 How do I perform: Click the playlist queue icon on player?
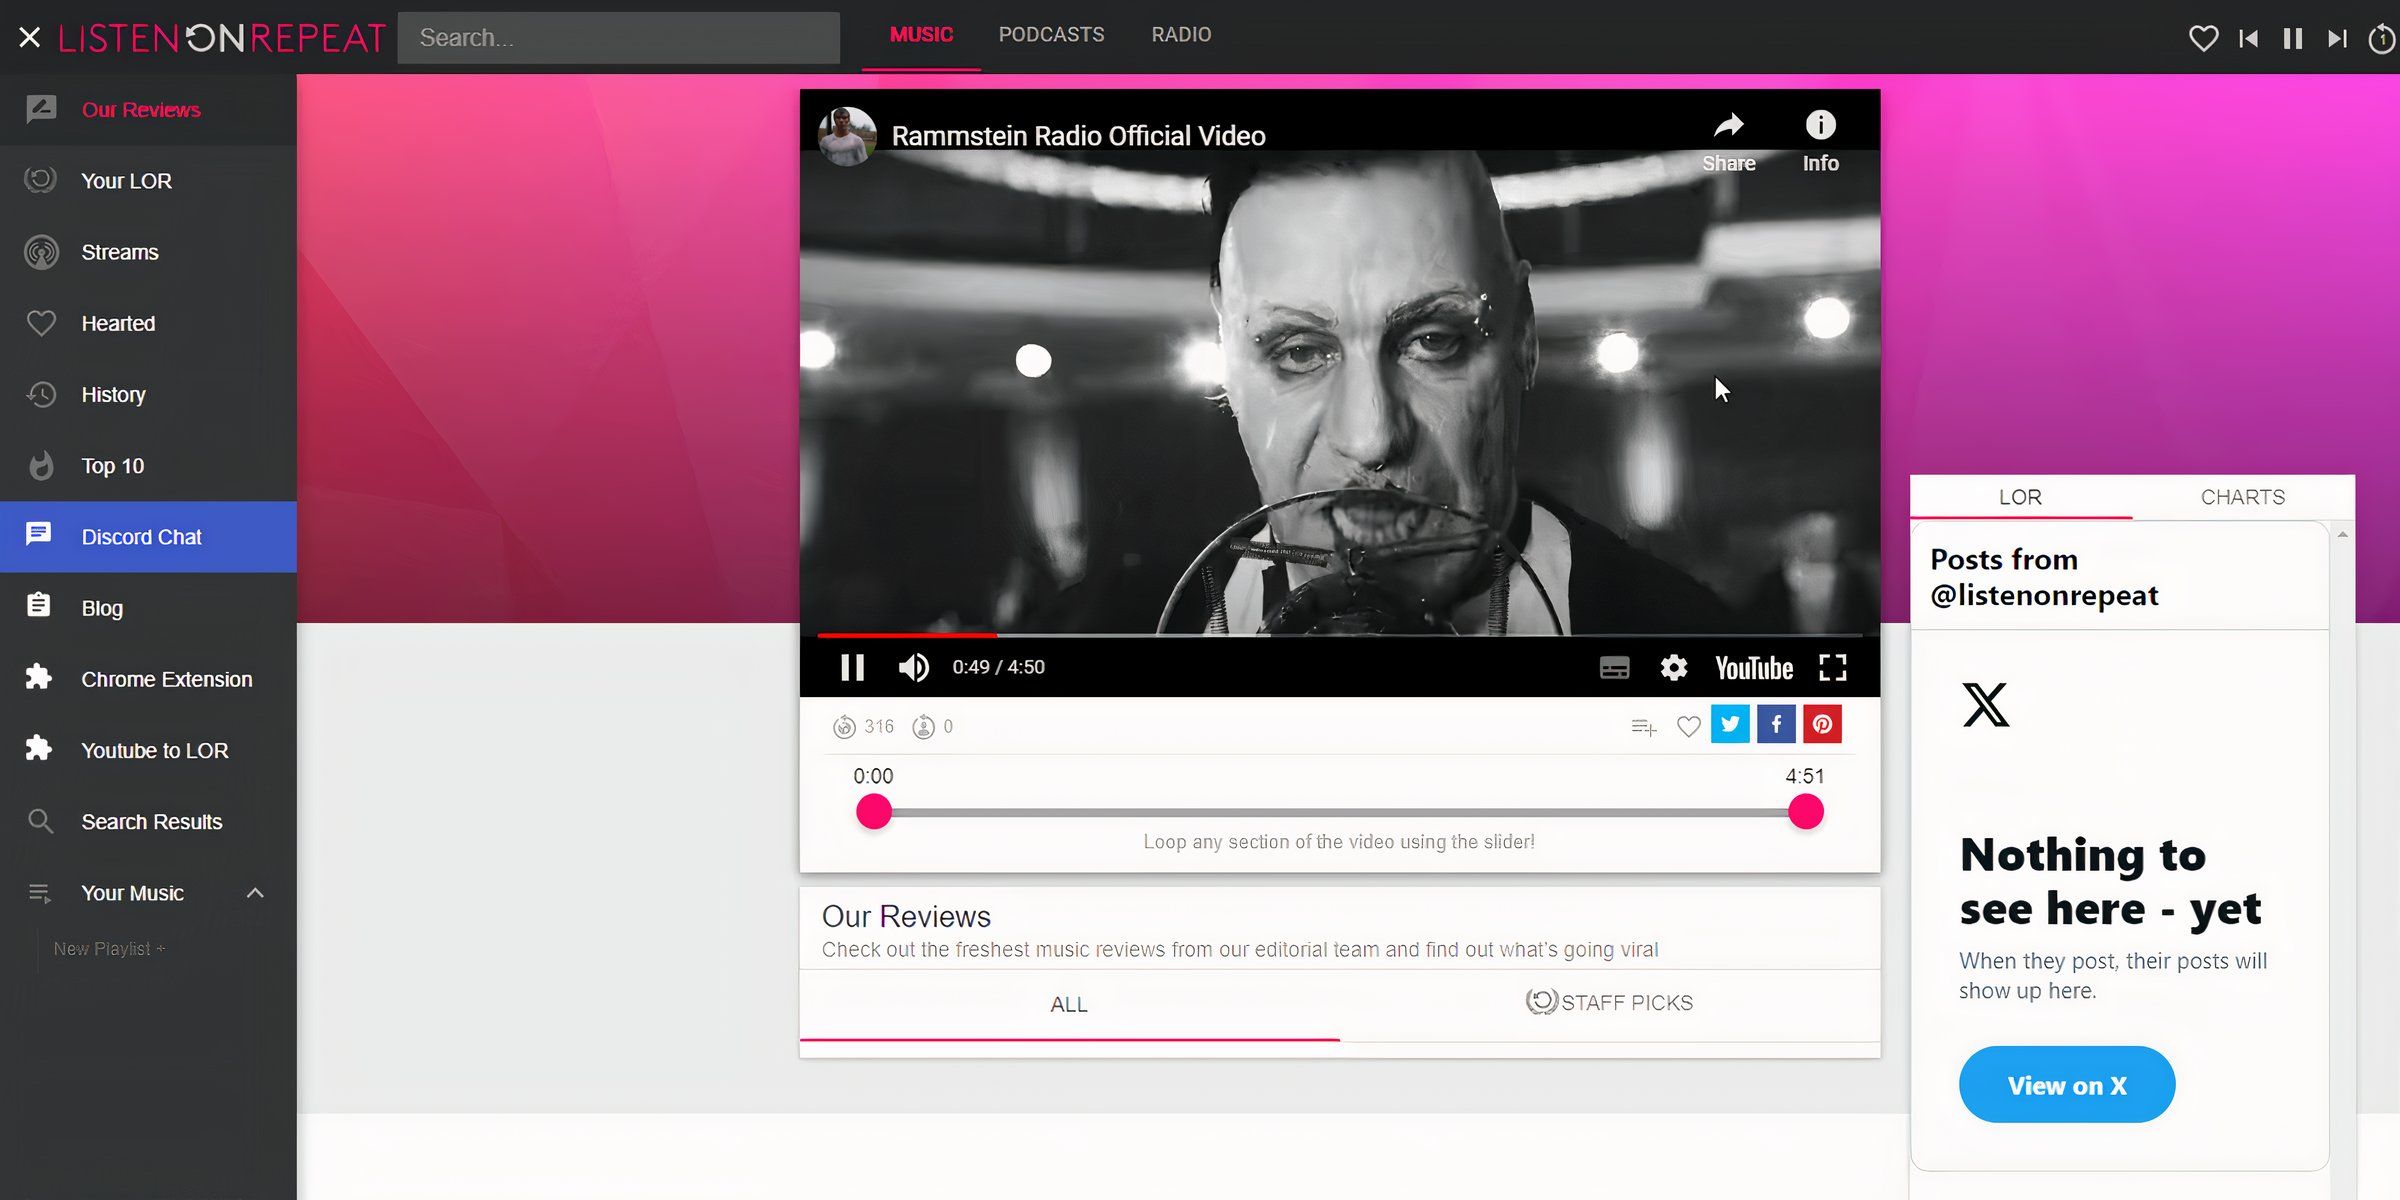coord(1644,726)
